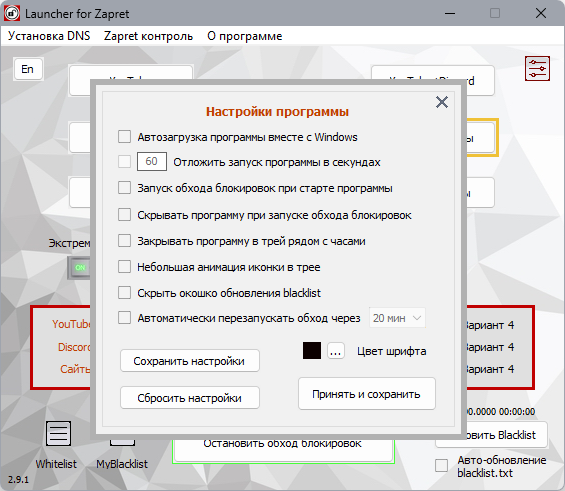This screenshot has height=491, width=565.
Task: Click Сохранить настройки button
Action: (x=190, y=361)
